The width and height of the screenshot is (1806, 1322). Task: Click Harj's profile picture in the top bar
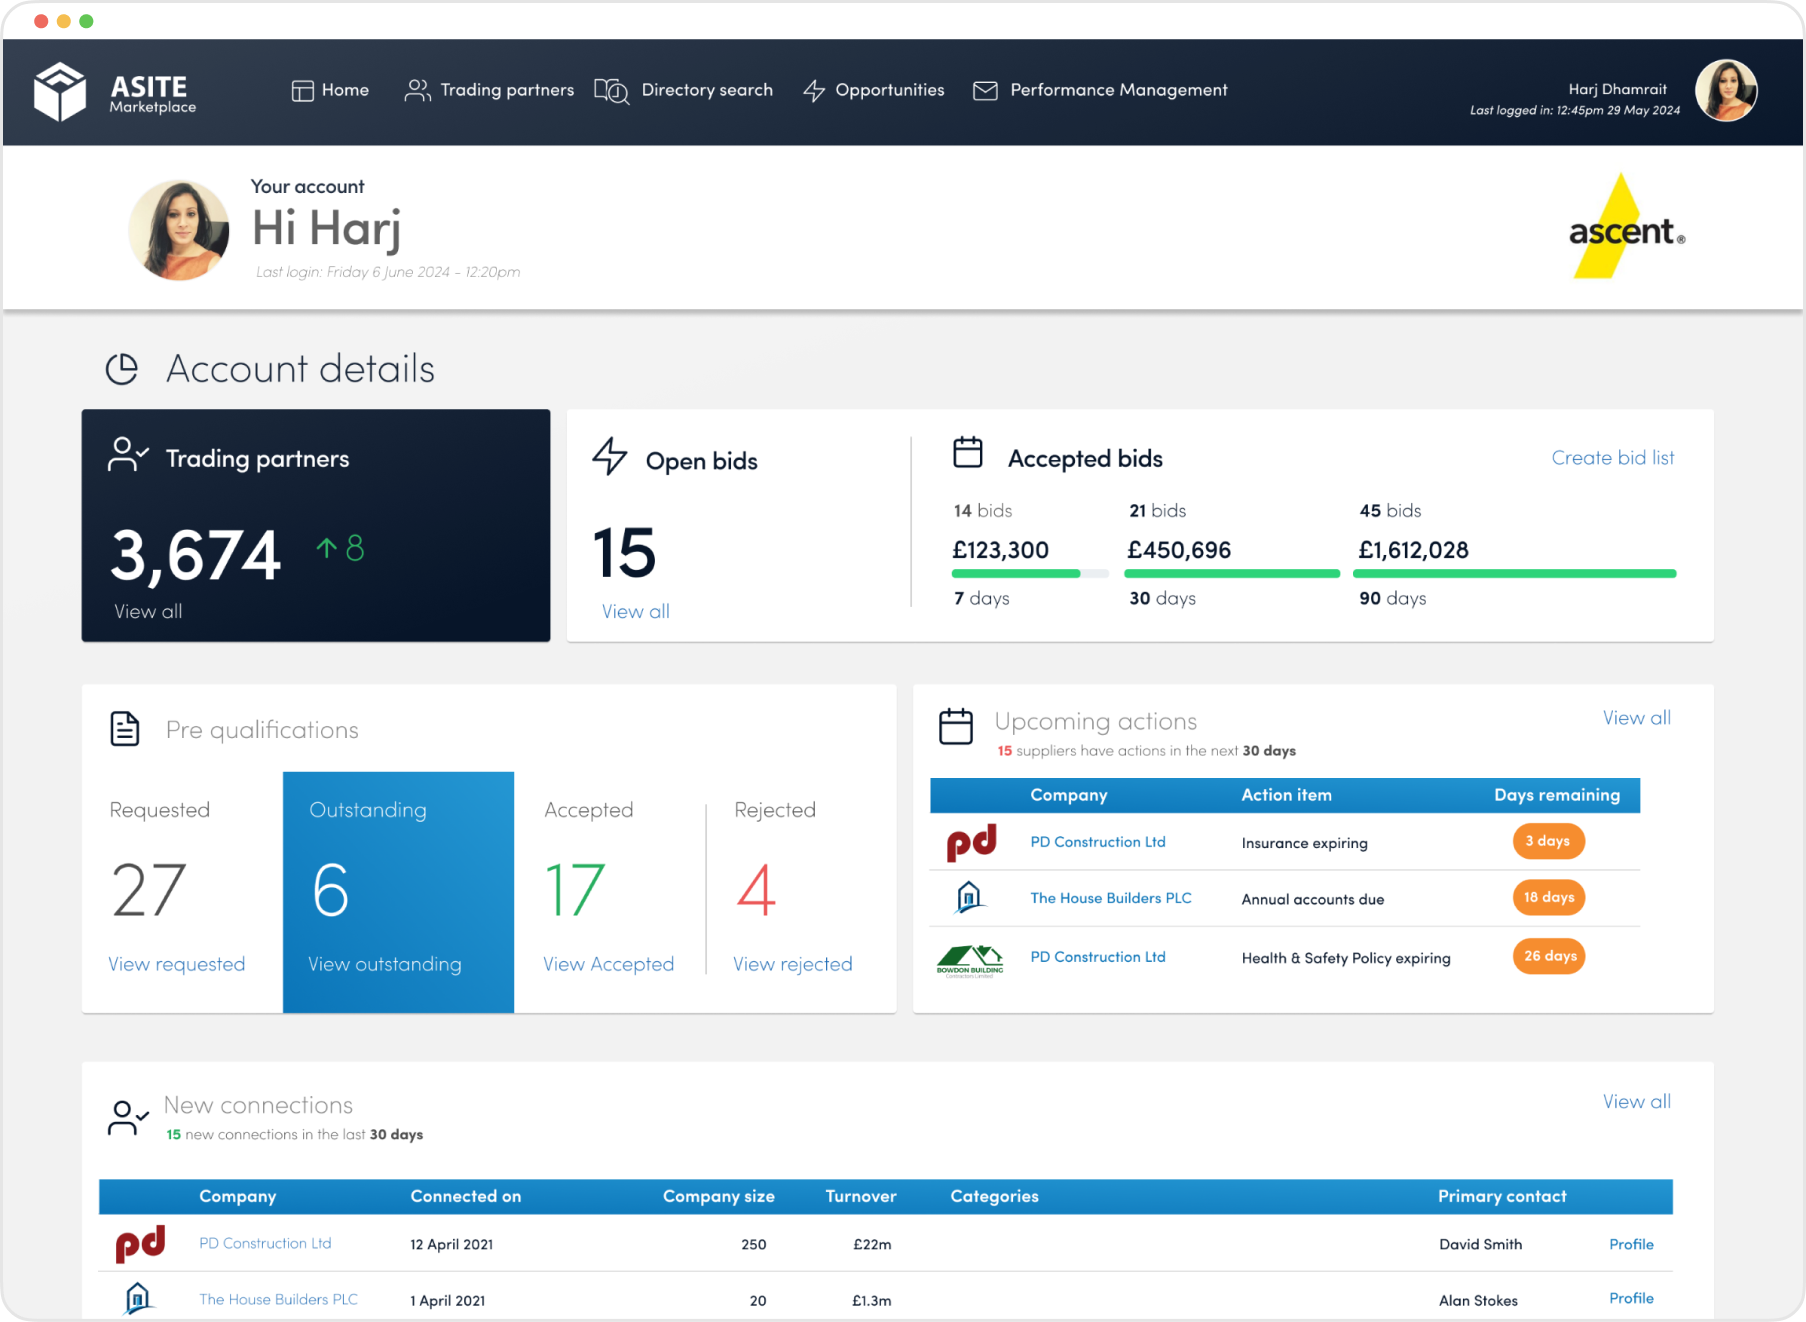(x=1726, y=90)
